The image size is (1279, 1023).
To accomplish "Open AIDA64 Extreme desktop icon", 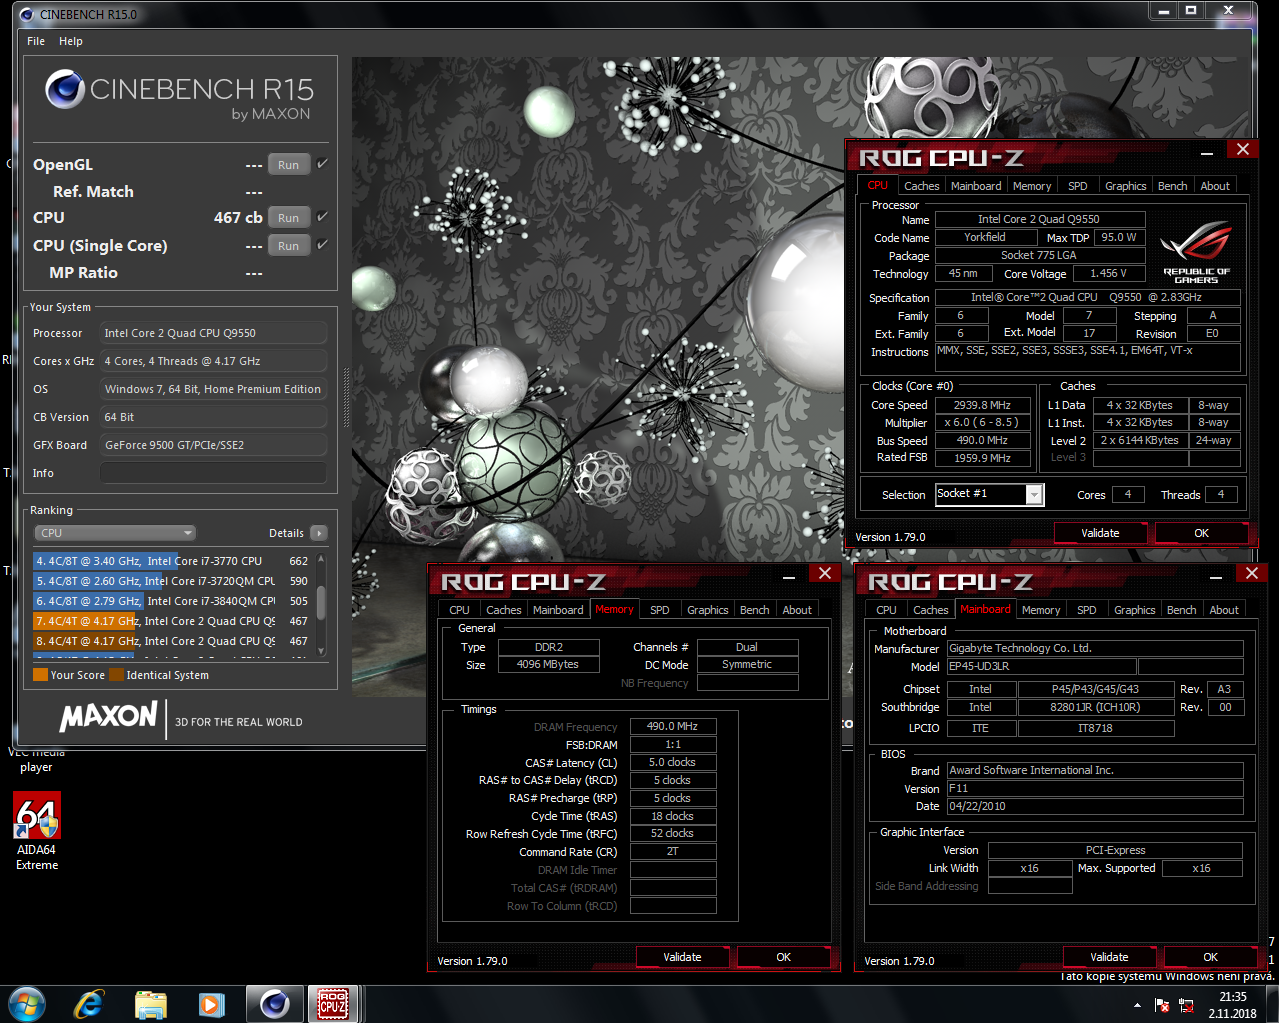I will pos(37,830).
